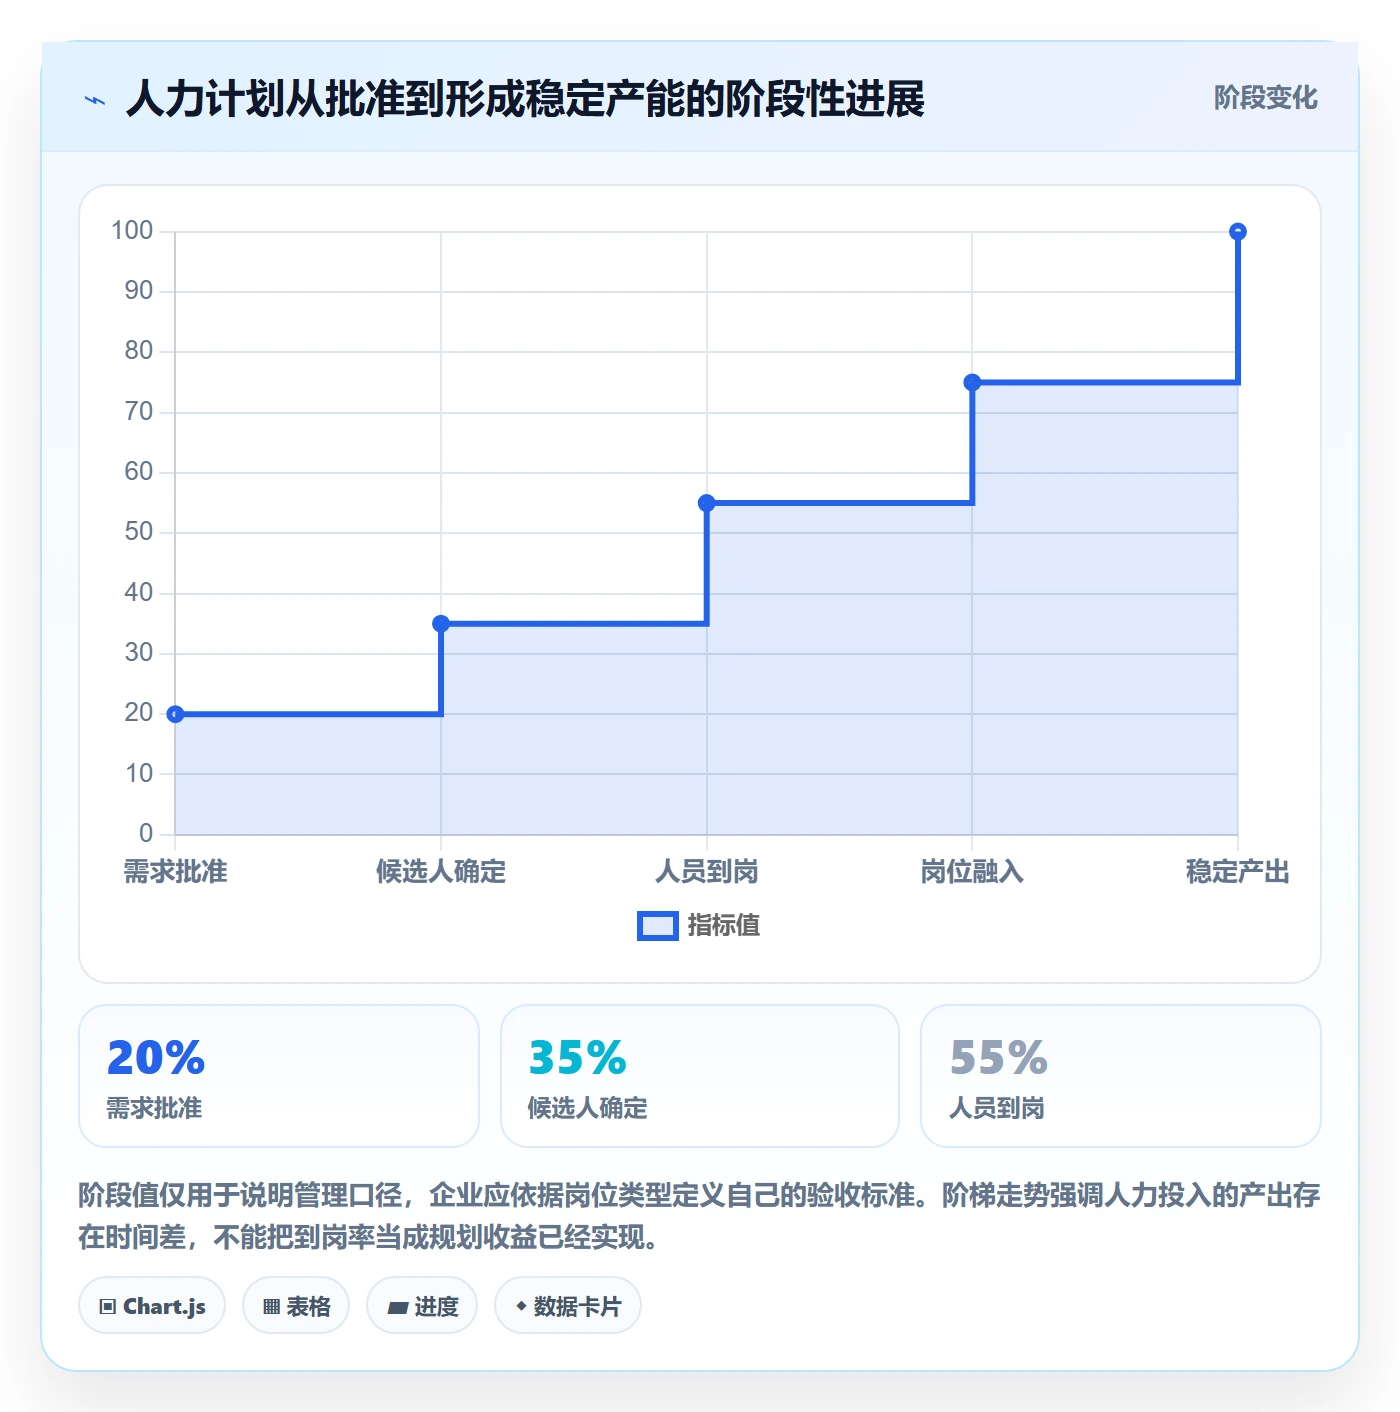The width and height of the screenshot is (1400, 1412).
Task: Select the 需求批准 data point at 20
Action: 175,714
